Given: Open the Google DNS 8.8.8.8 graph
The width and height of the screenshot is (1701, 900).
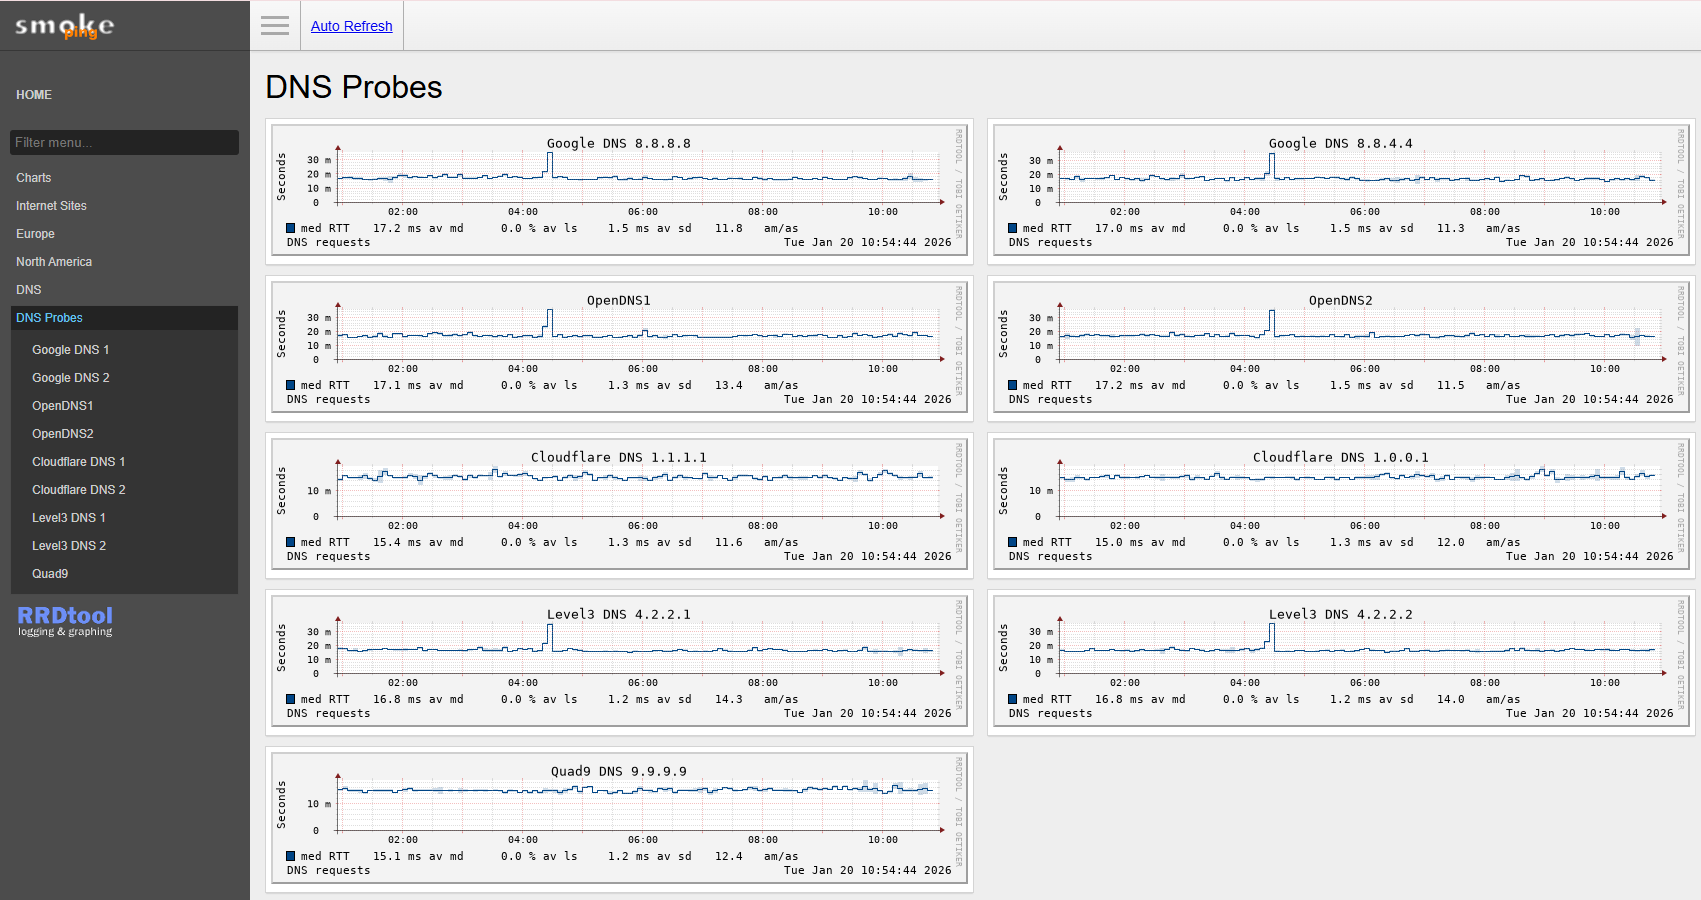Looking at the screenshot, I should 619,192.
